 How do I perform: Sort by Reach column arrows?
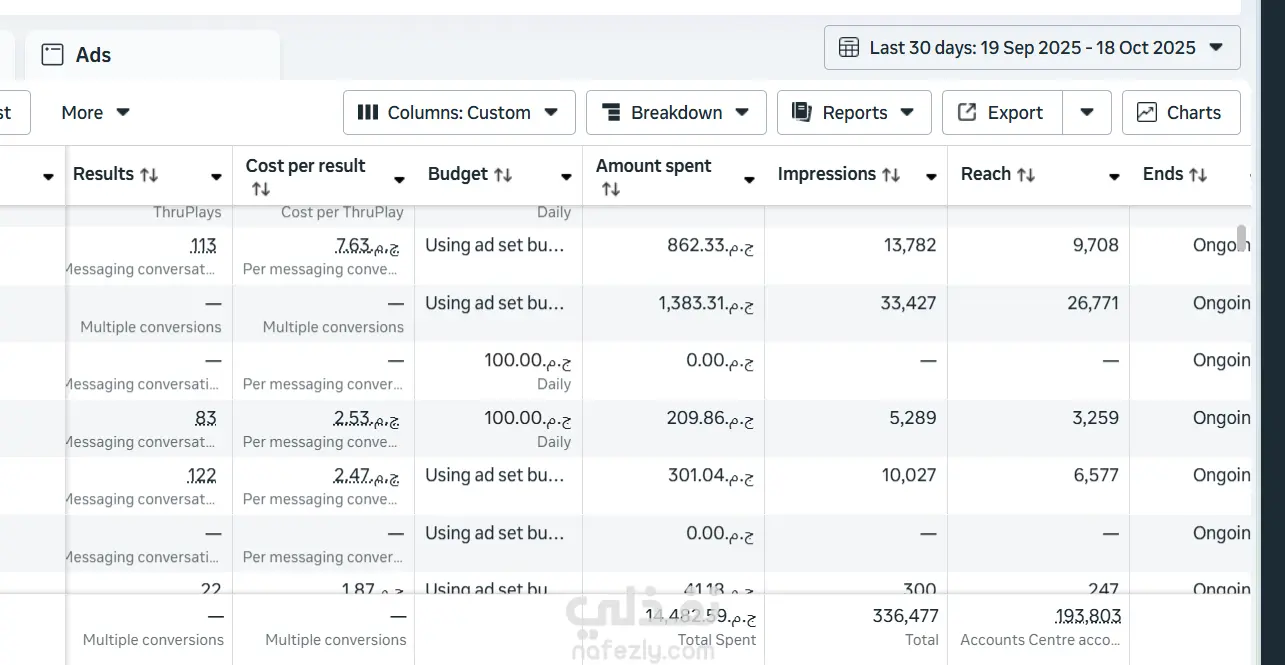click(1026, 175)
